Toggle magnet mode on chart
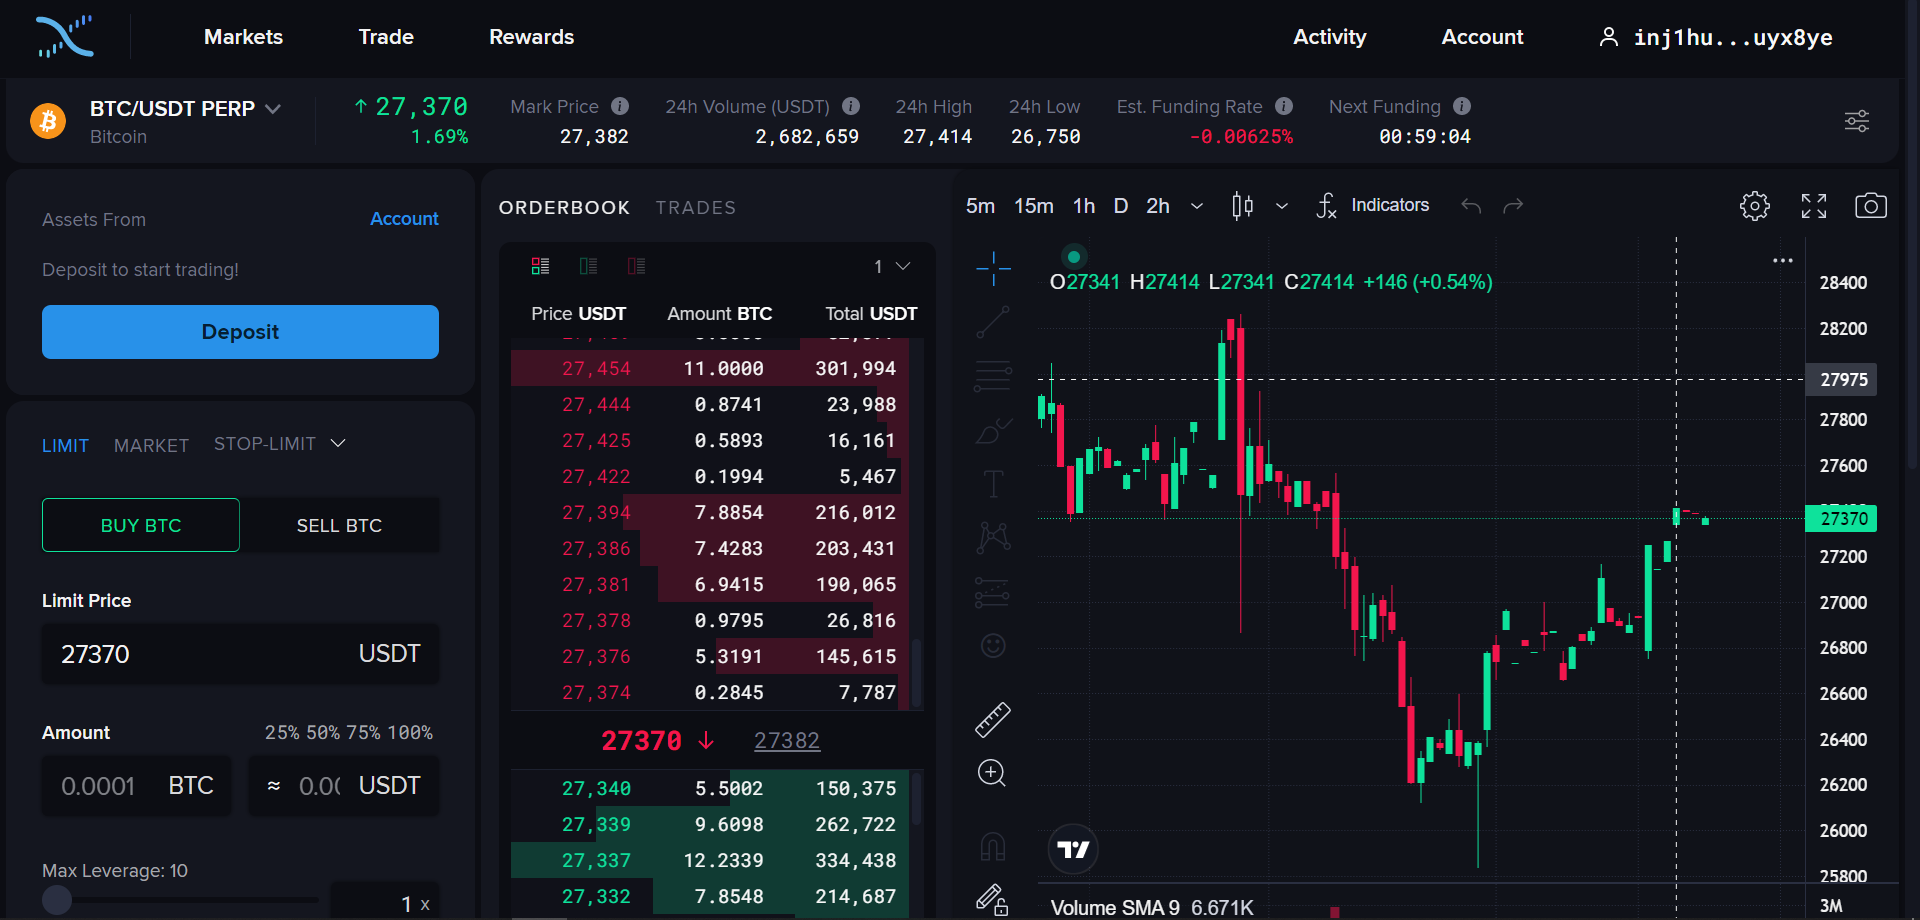Screen dimensions: 1920x920 pyautogui.click(x=993, y=847)
